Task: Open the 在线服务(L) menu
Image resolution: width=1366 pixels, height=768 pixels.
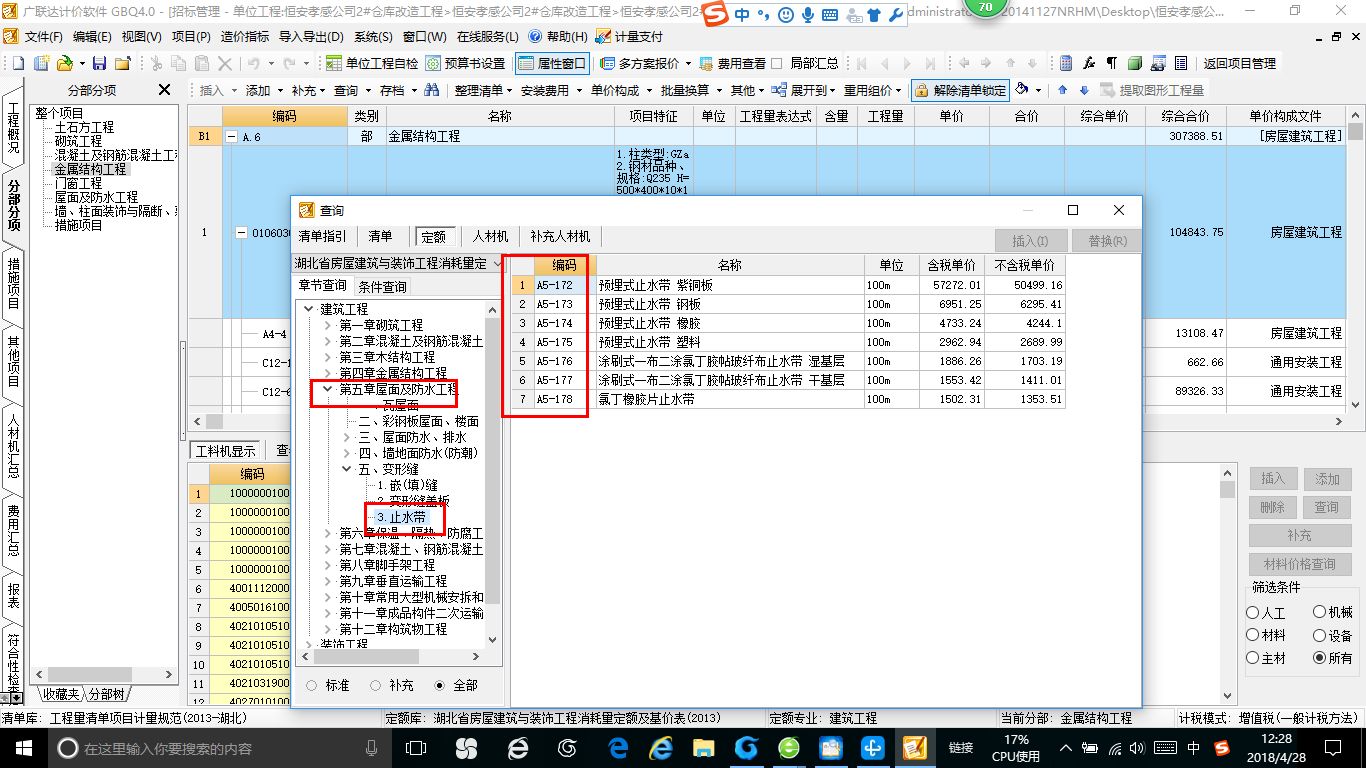Action: pyautogui.click(x=486, y=36)
